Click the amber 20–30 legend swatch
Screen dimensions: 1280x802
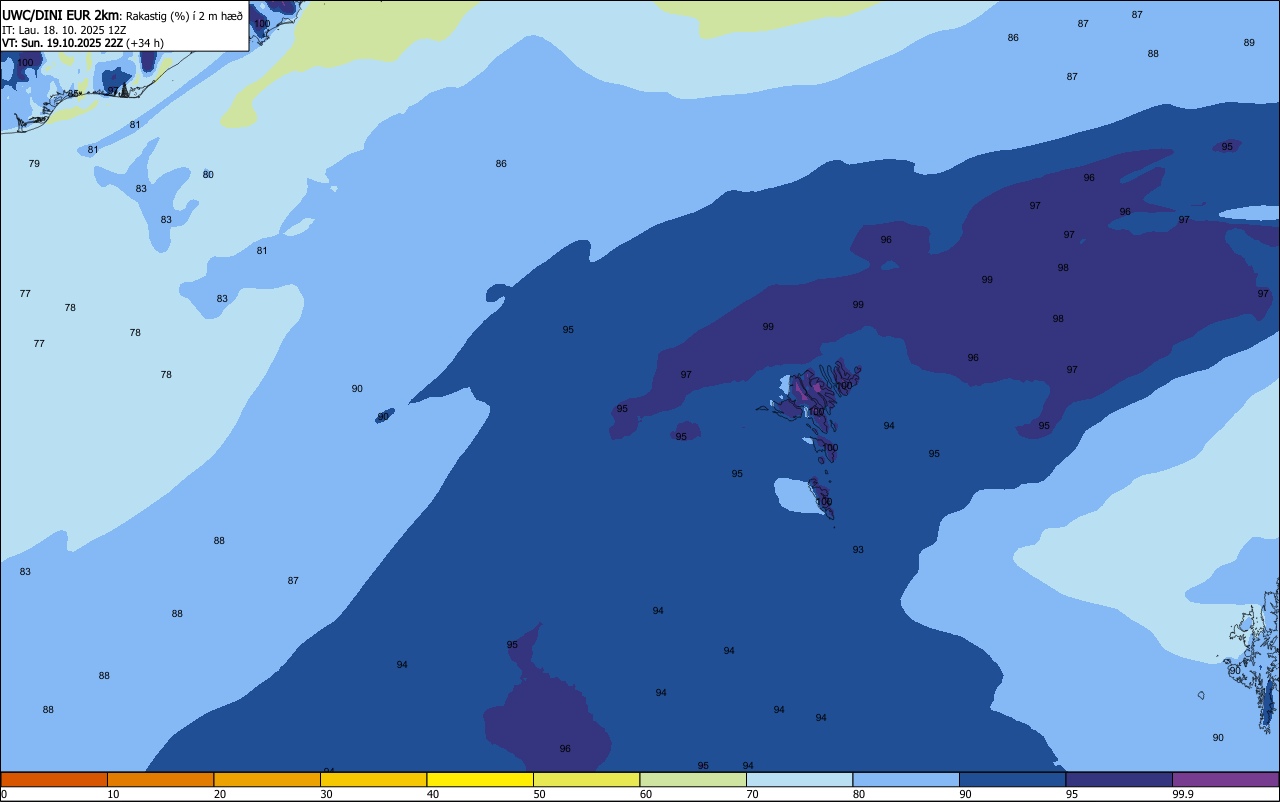[x=267, y=779]
